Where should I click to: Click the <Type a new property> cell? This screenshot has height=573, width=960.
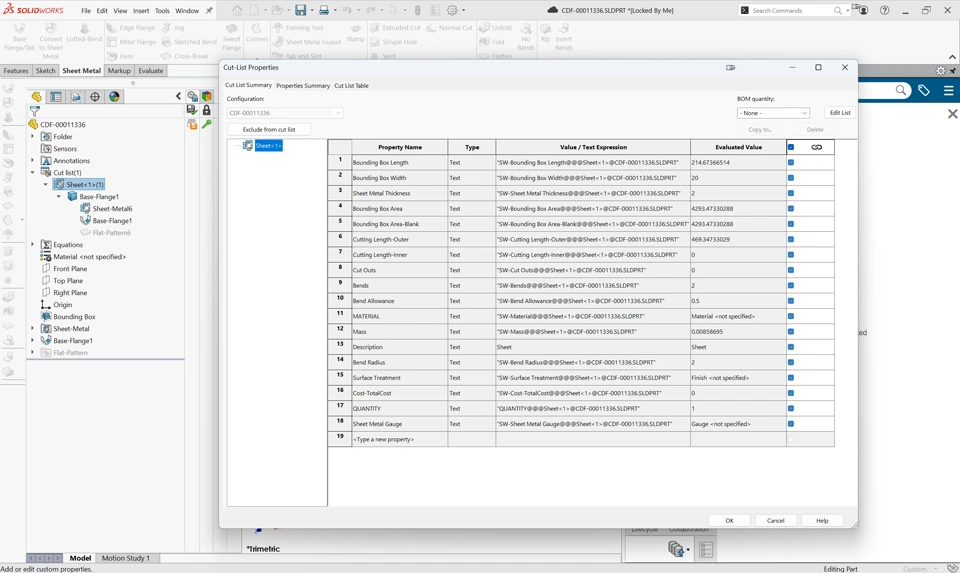(x=399, y=439)
